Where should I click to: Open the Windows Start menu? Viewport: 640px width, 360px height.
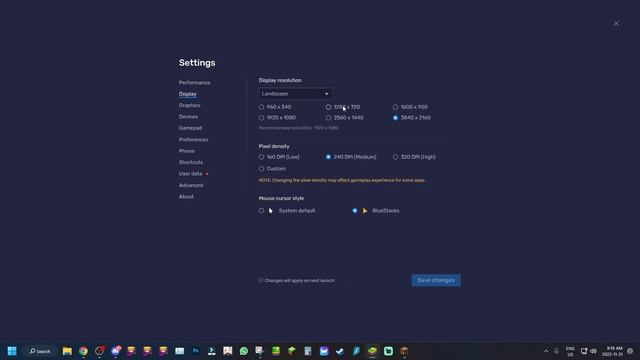coord(12,351)
